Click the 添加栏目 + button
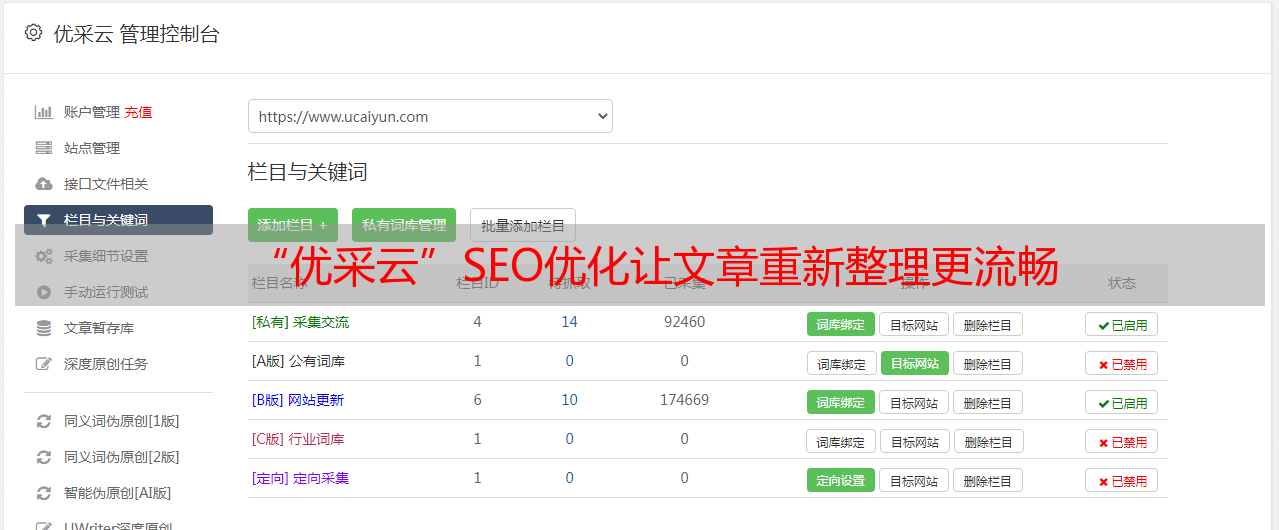This screenshot has width=1279, height=530. pyautogui.click(x=293, y=225)
